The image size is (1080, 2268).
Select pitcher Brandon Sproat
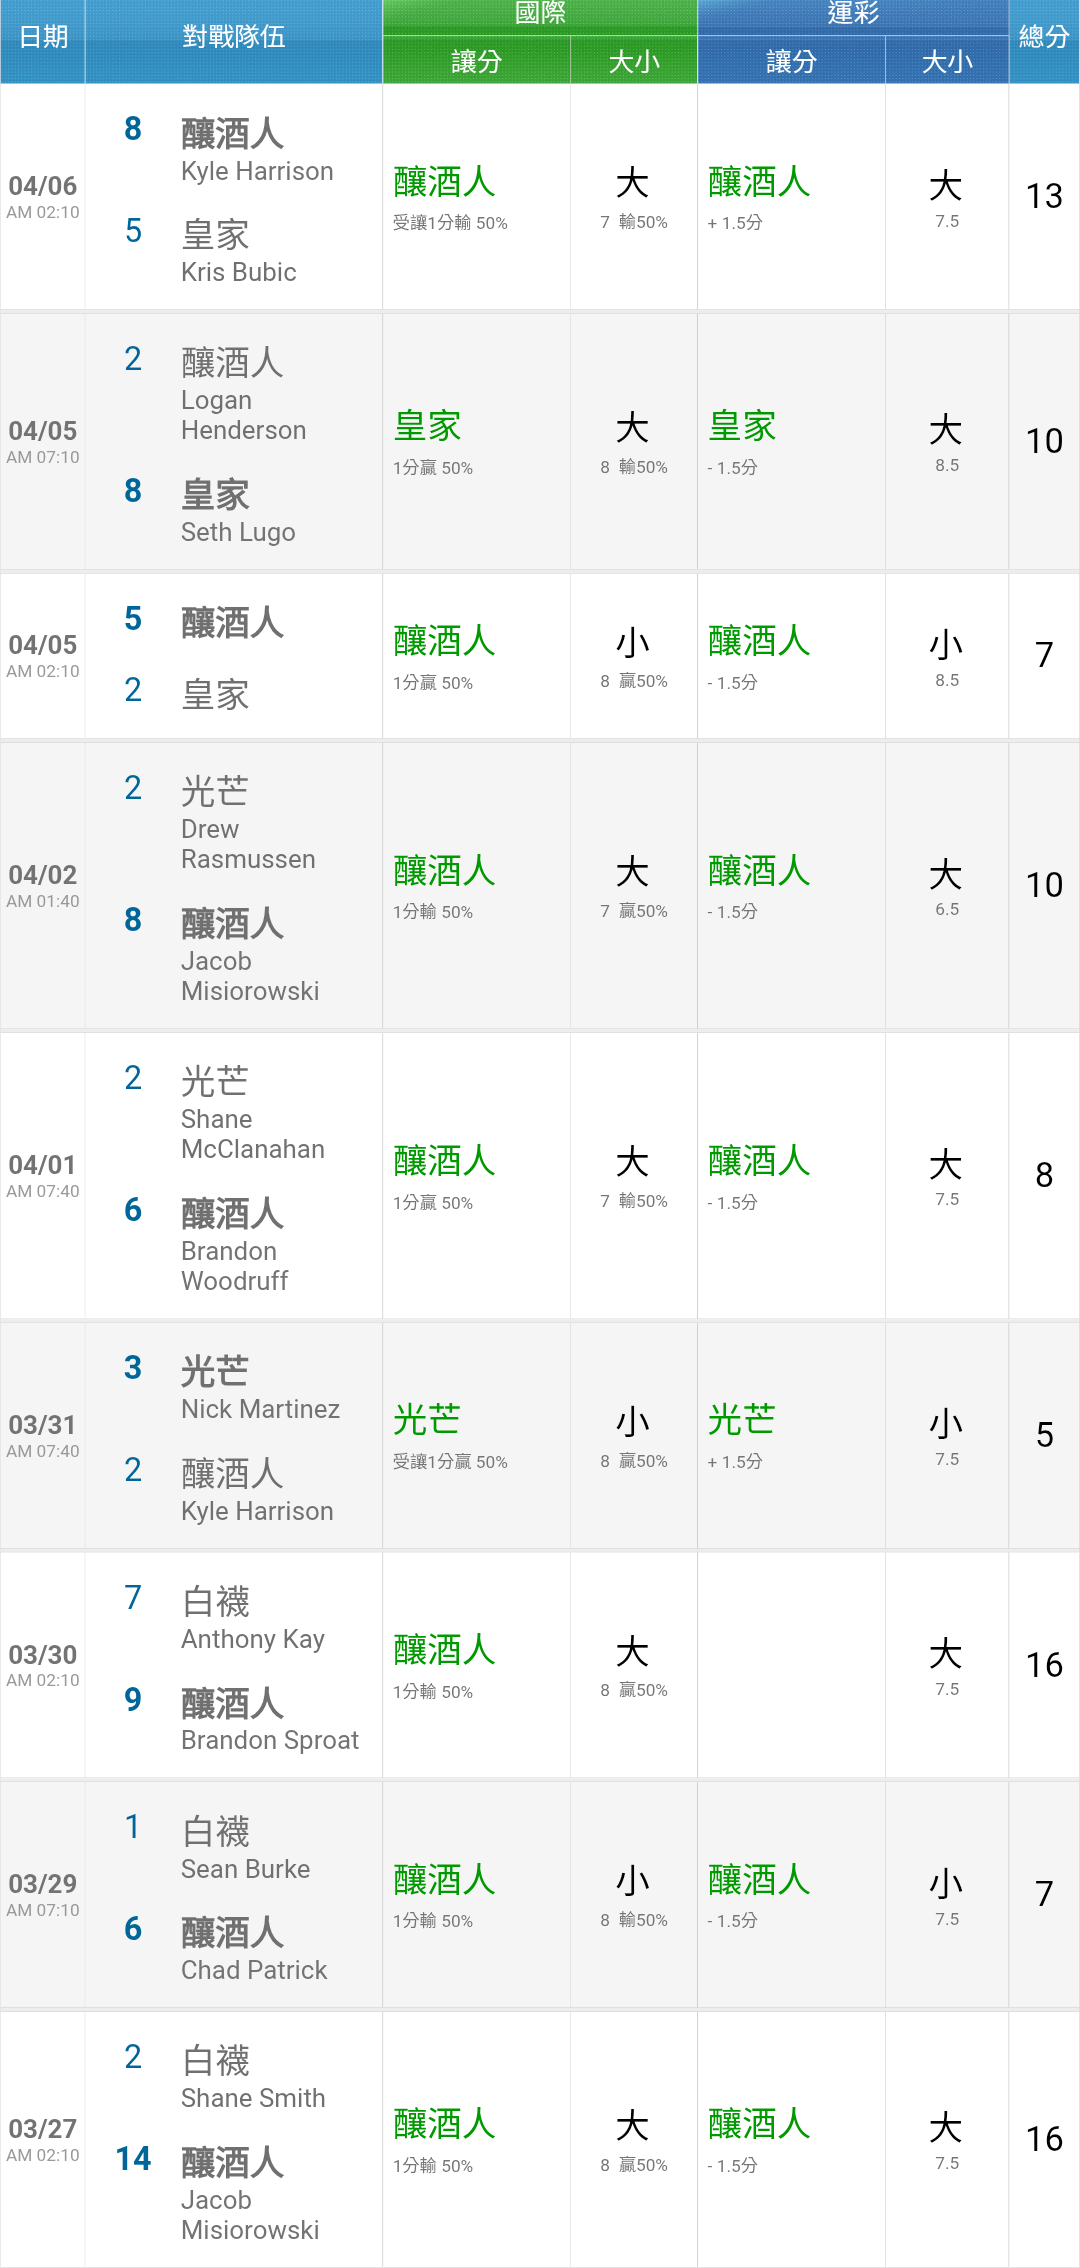pyautogui.click(x=270, y=1740)
